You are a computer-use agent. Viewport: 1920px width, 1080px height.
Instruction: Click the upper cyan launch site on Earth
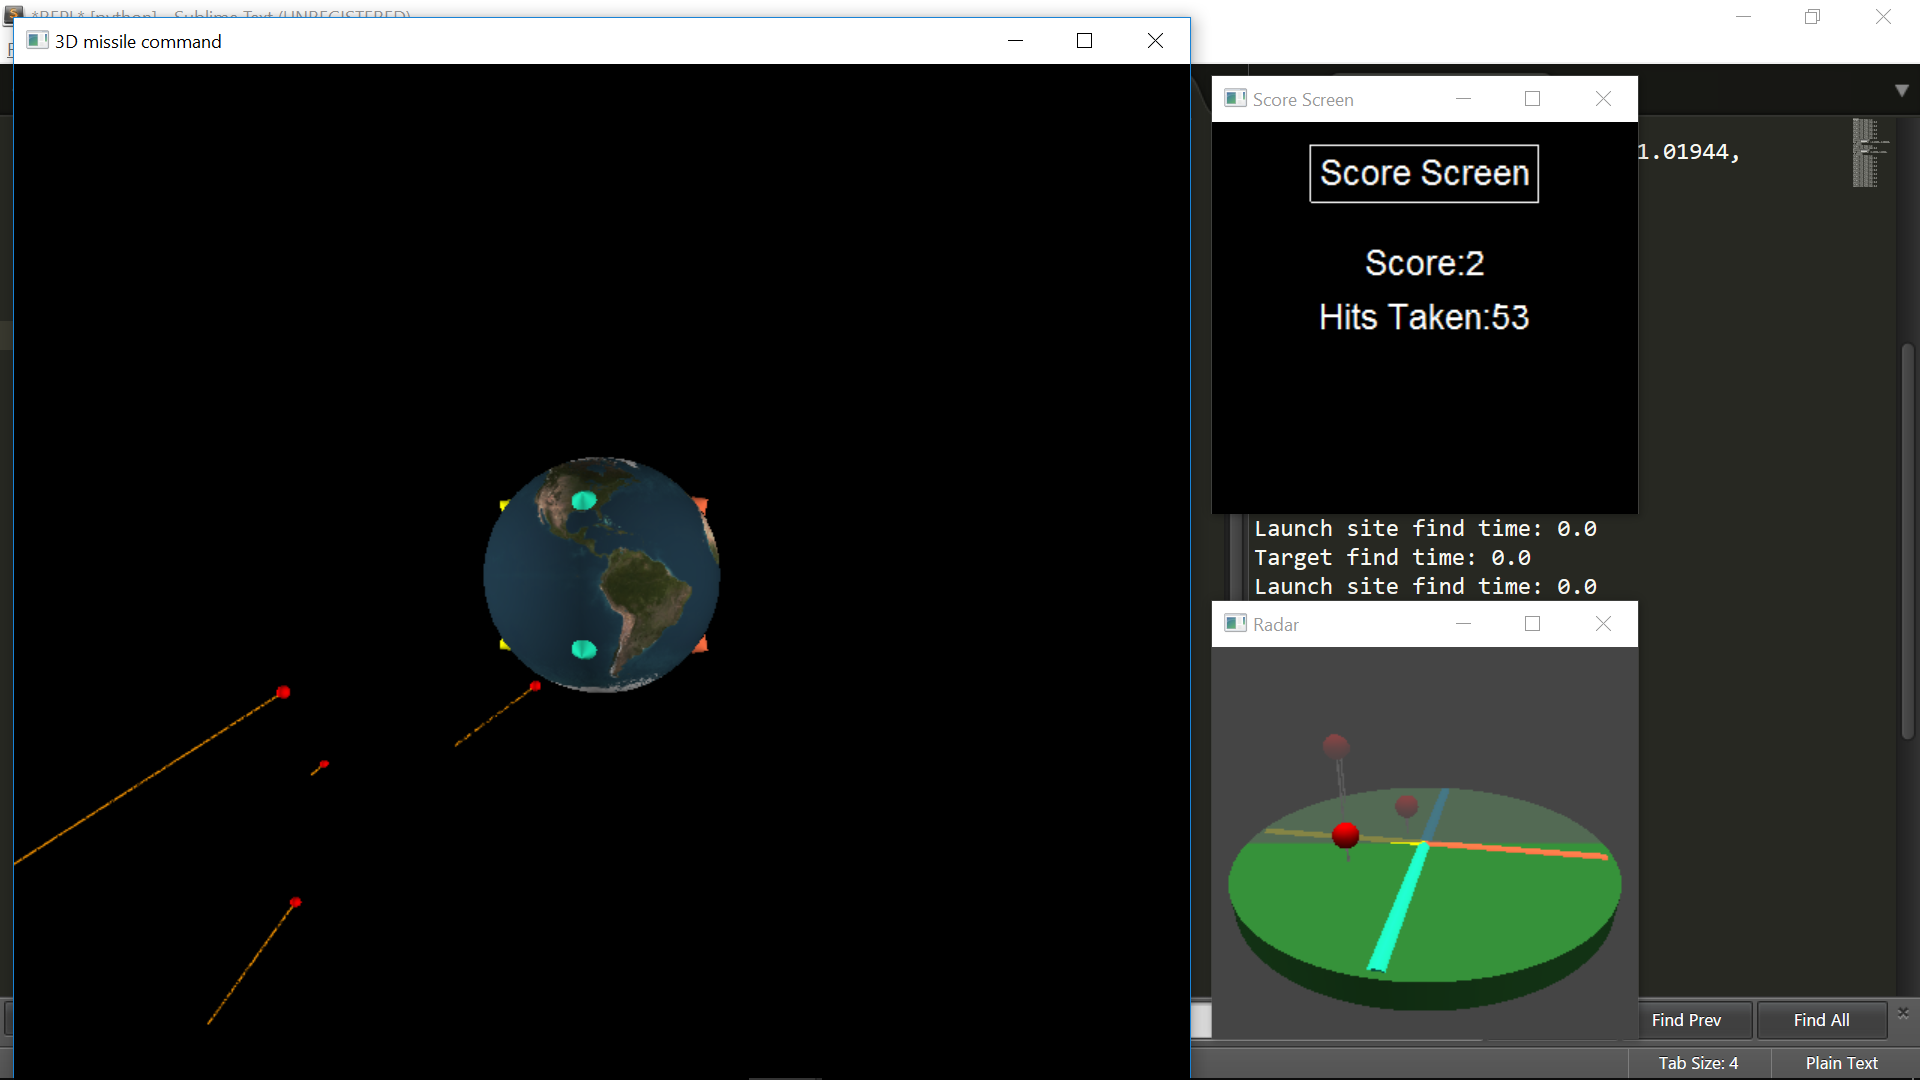pos(584,500)
